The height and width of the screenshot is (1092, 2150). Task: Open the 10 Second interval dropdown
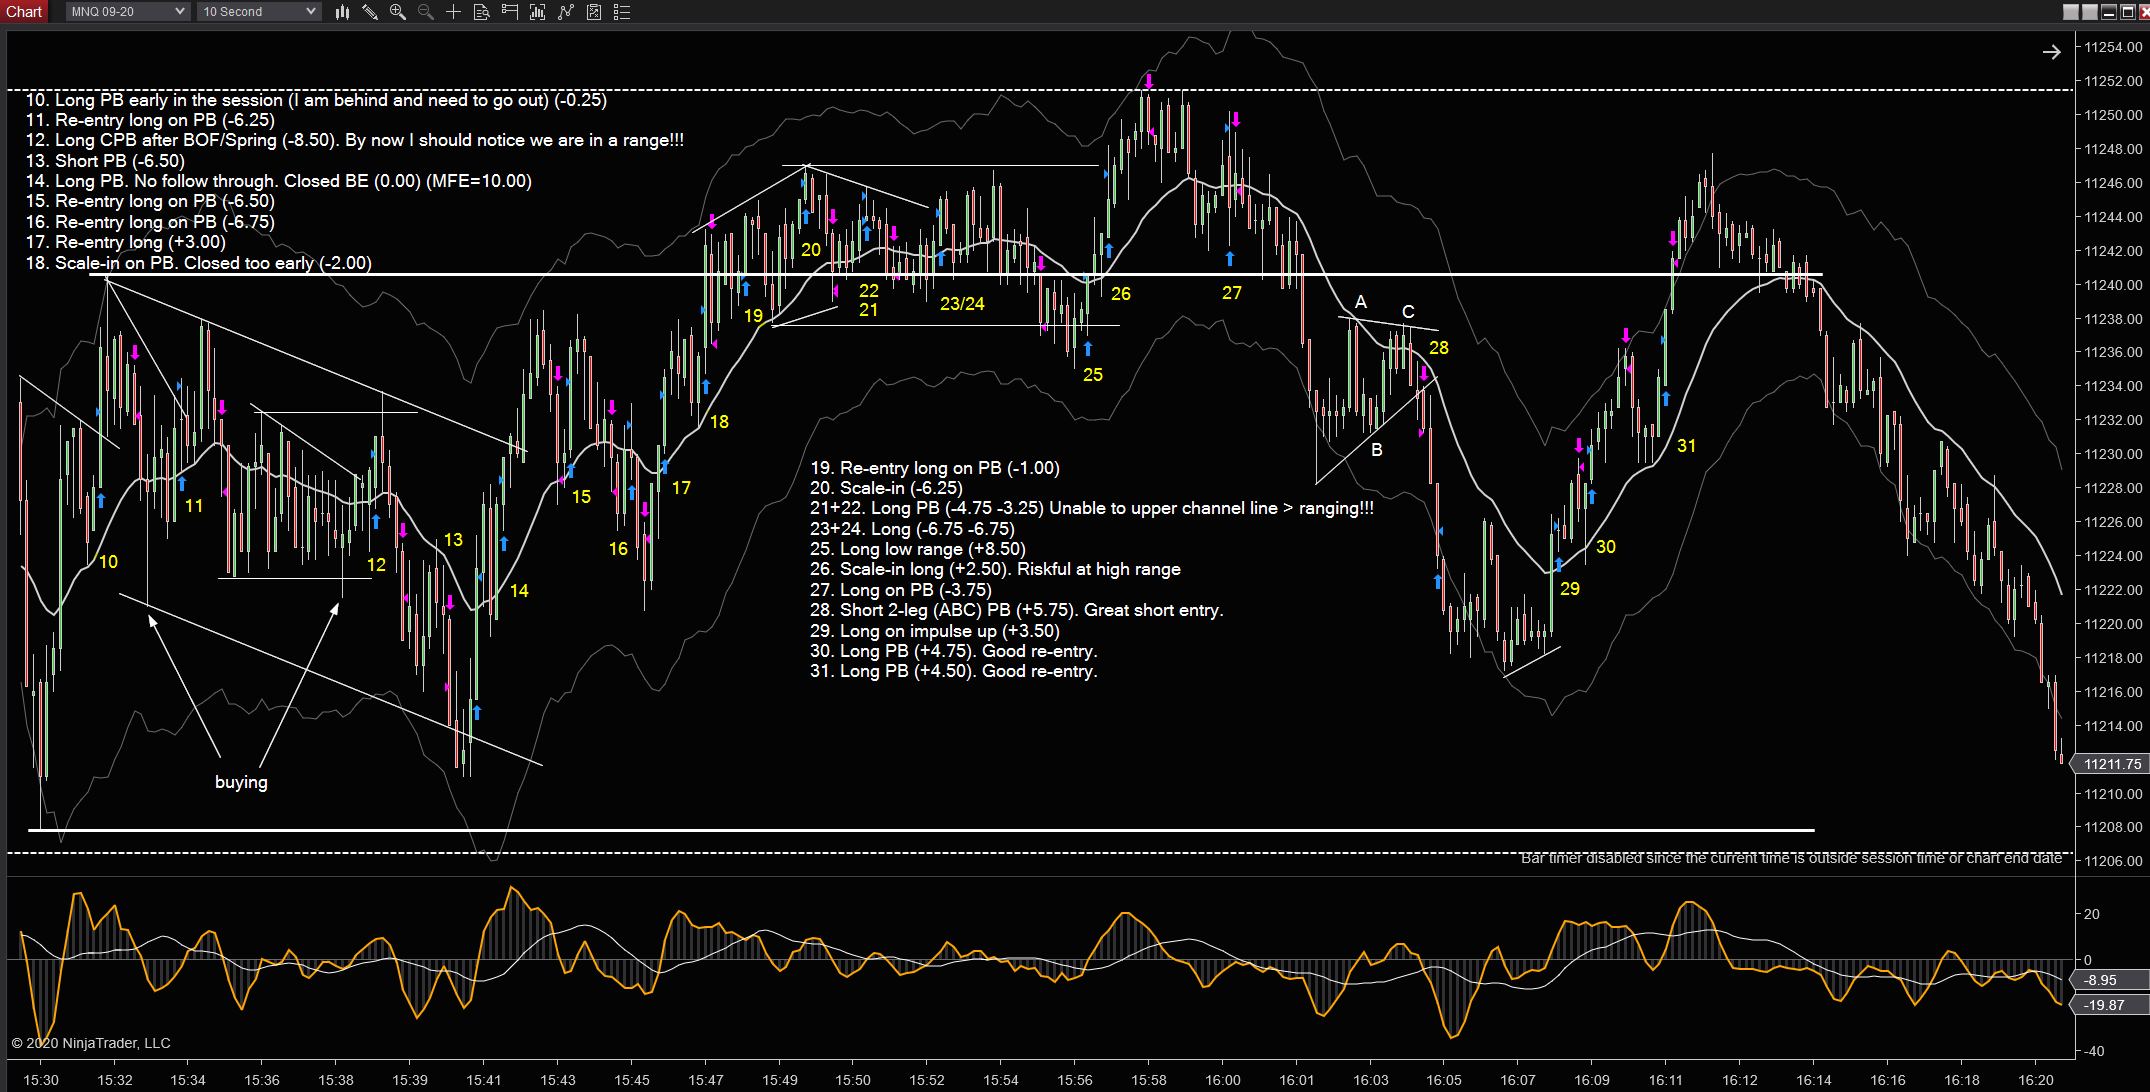pos(259,12)
